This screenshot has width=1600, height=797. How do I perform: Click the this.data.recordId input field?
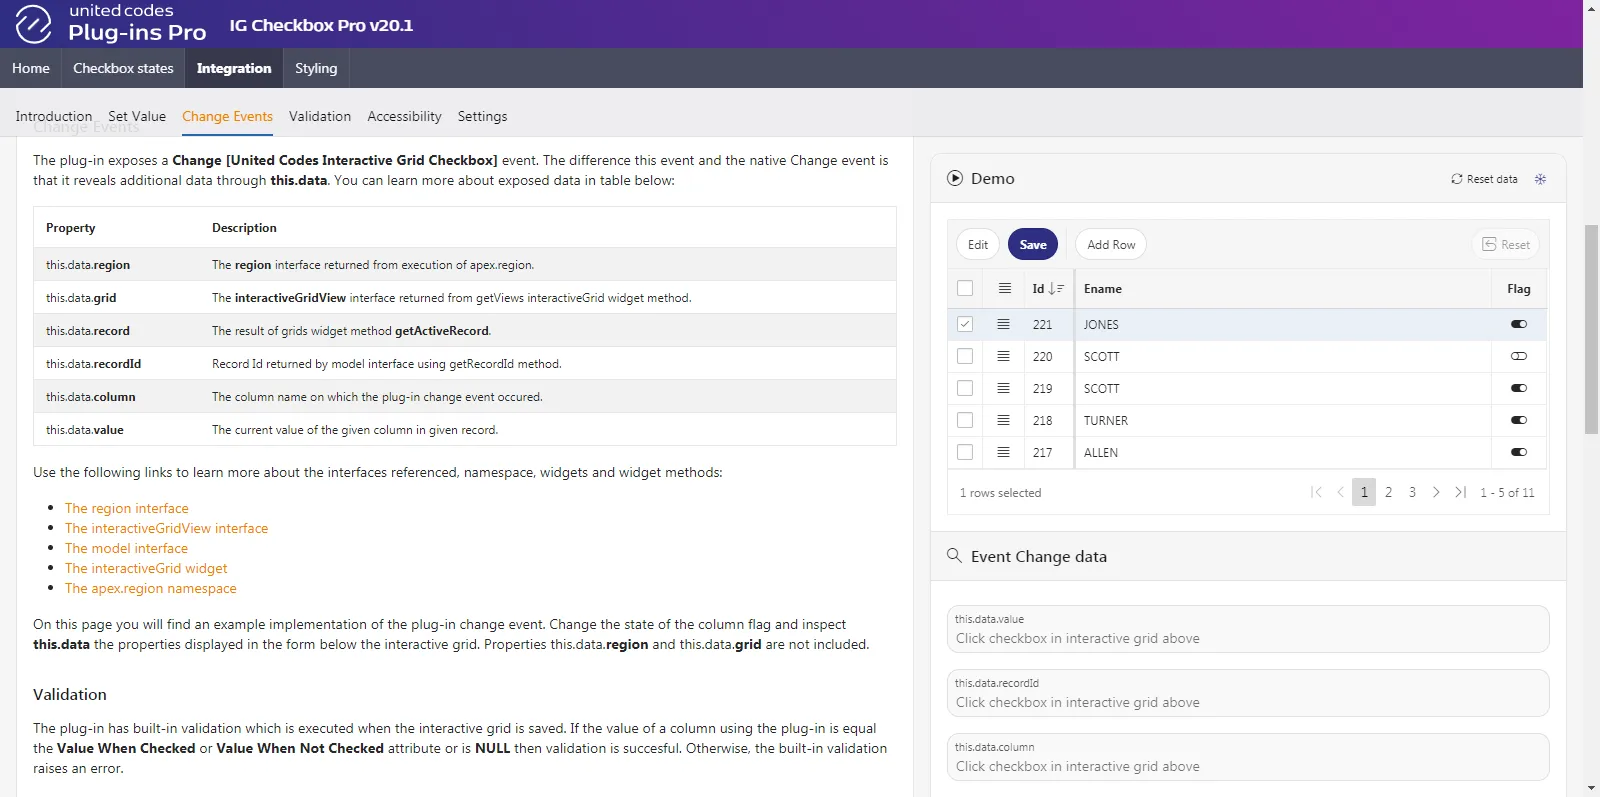(1247, 702)
